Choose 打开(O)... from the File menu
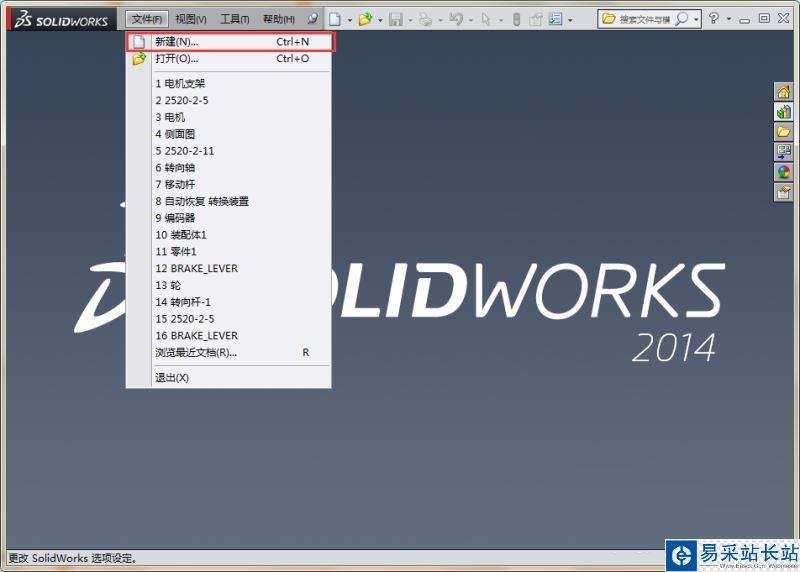Screen dimensions: 800x572 coord(229,59)
